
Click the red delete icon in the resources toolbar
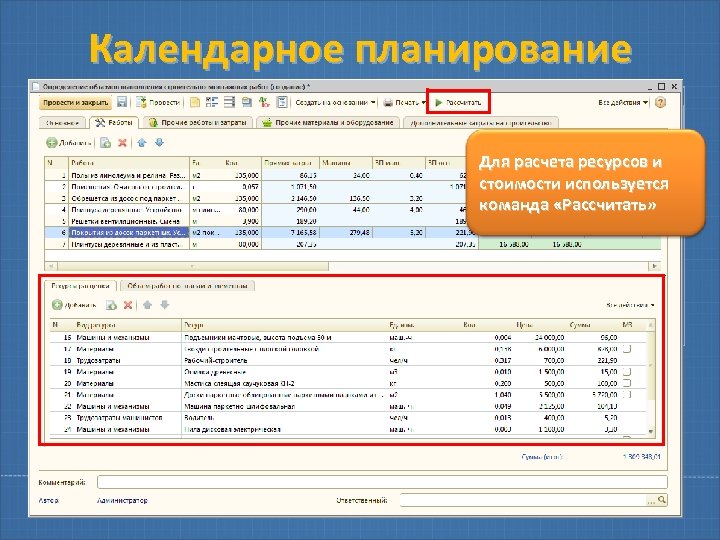pos(128,305)
